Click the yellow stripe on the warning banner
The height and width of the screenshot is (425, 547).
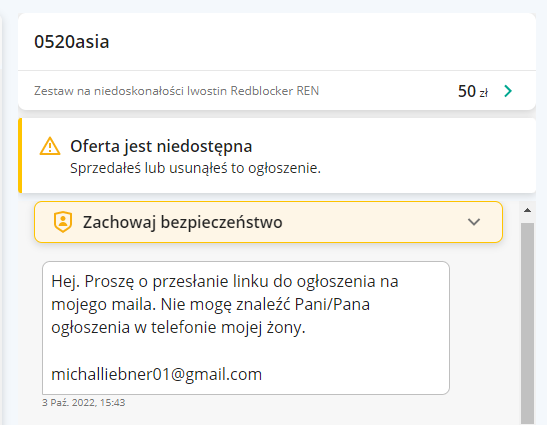click(x=20, y=155)
